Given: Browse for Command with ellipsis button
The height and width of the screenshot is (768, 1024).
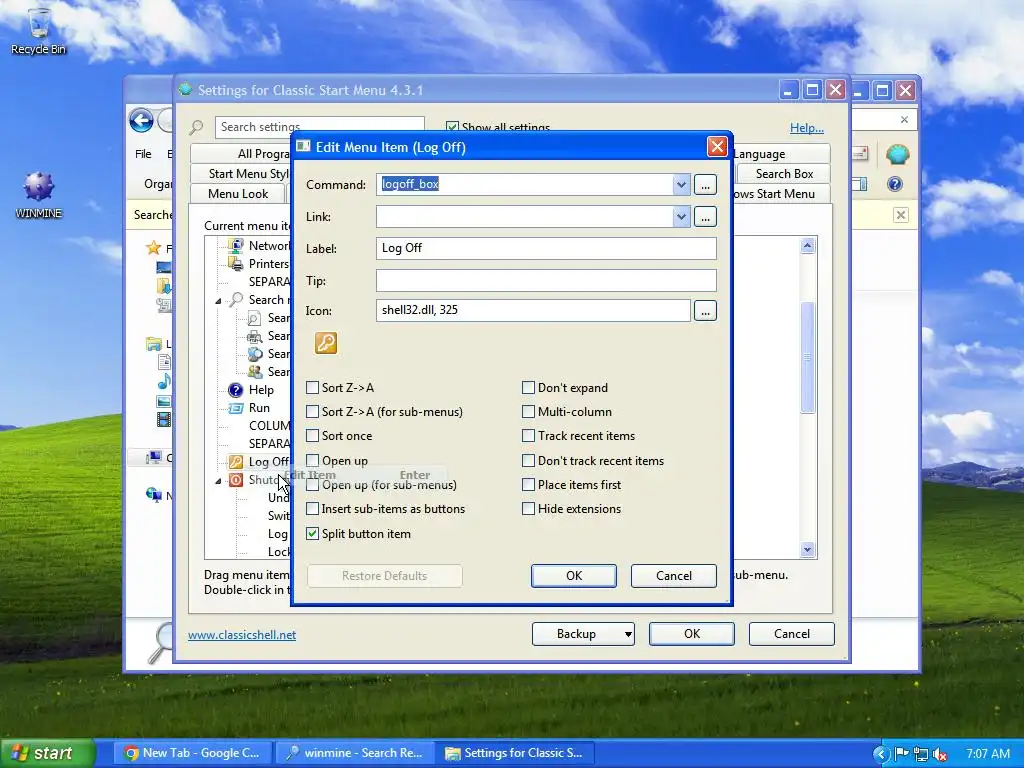Looking at the screenshot, I should [x=705, y=185].
